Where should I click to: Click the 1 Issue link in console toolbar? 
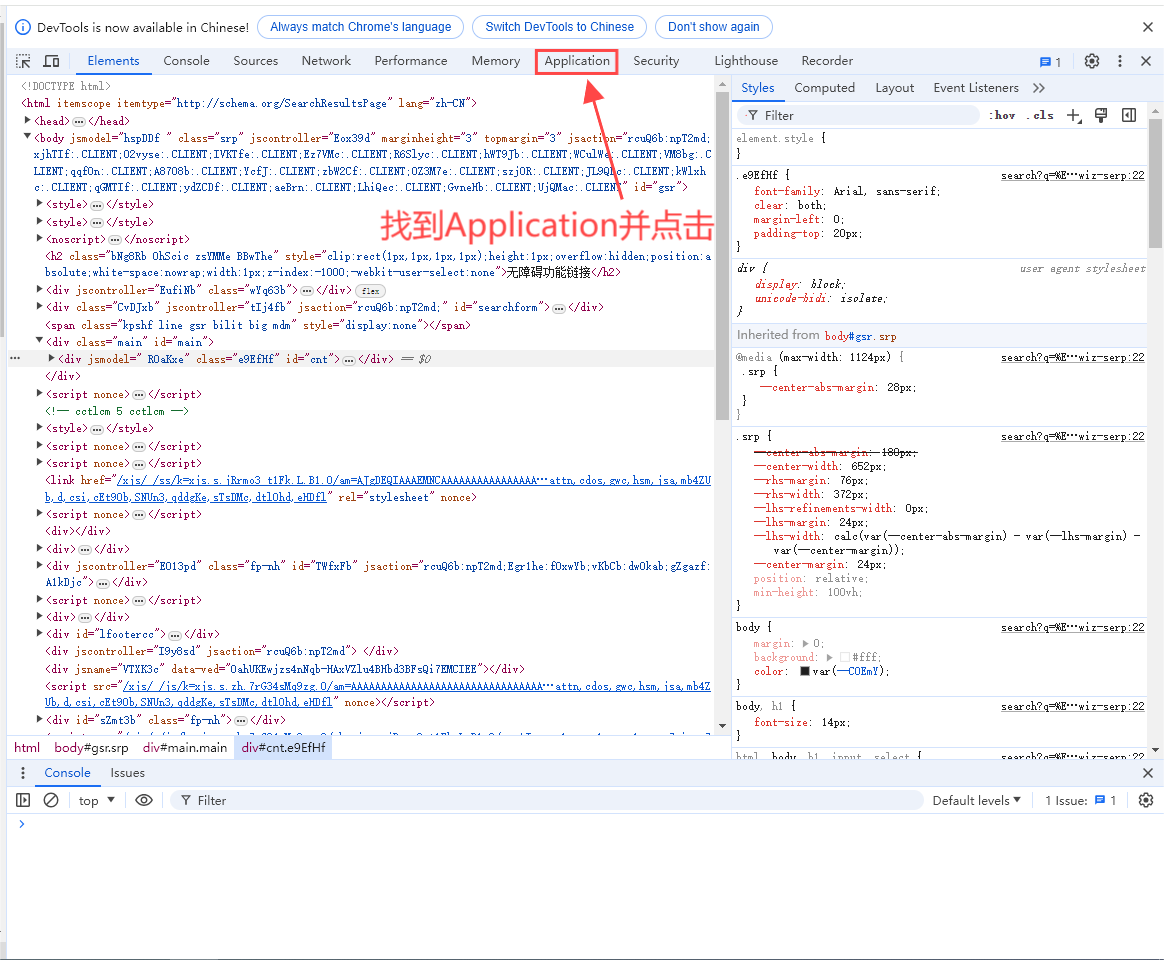pyautogui.click(x=1081, y=800)
